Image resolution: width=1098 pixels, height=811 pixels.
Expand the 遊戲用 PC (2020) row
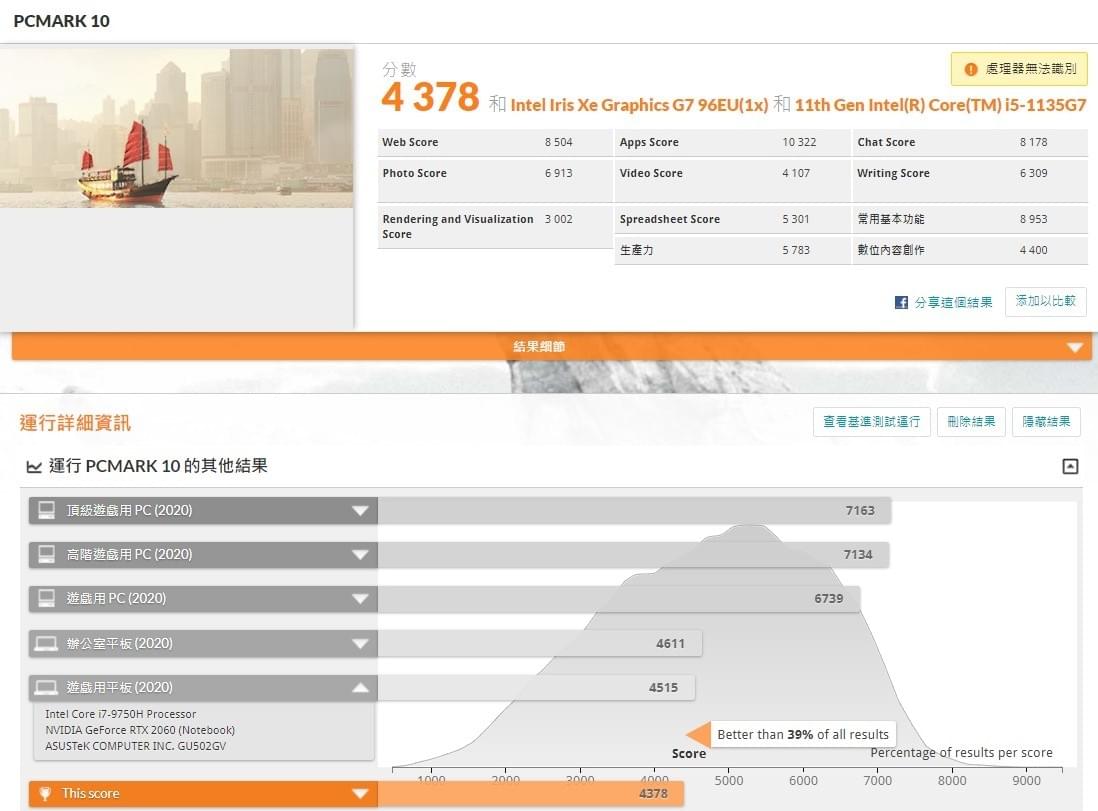click(360, 599)
